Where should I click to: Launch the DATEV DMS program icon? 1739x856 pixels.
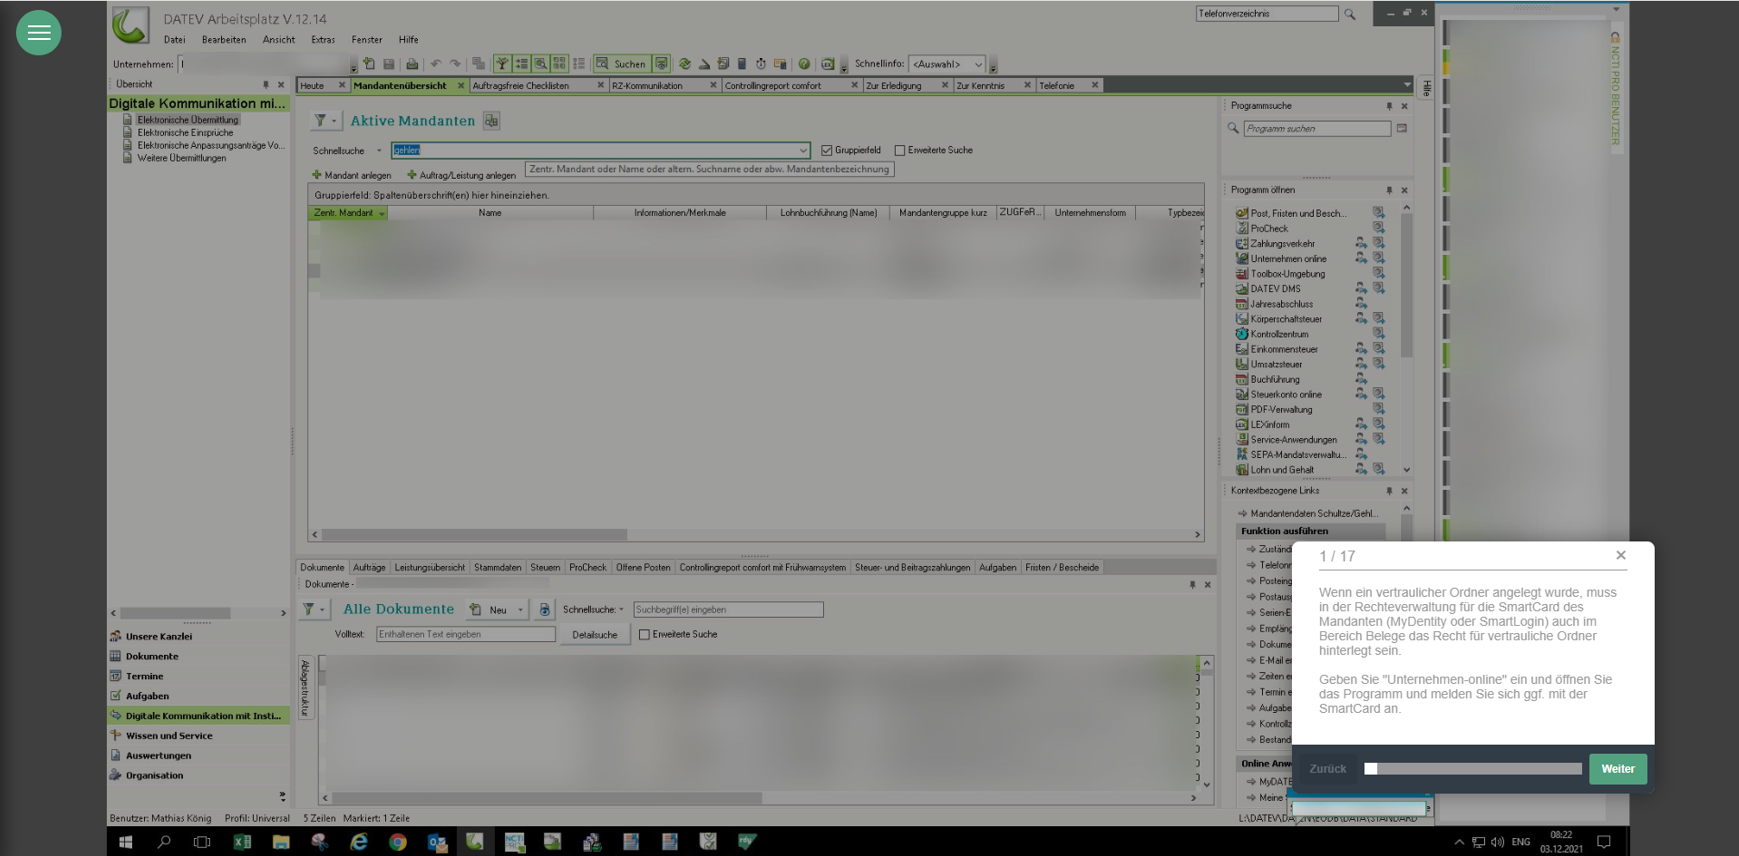tap(1242, 289)
